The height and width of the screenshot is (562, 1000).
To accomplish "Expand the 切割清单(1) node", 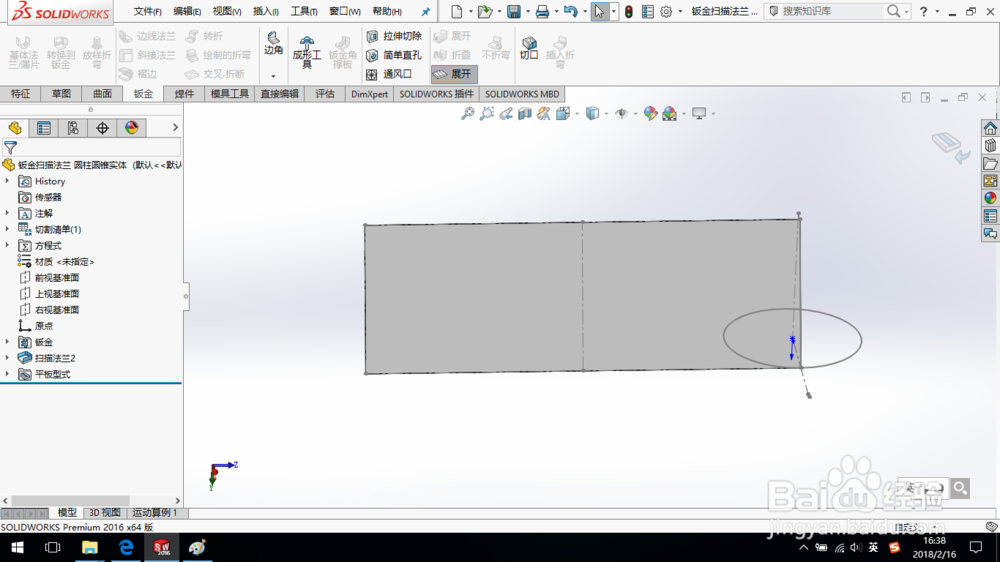I will [x=7, y=229].
